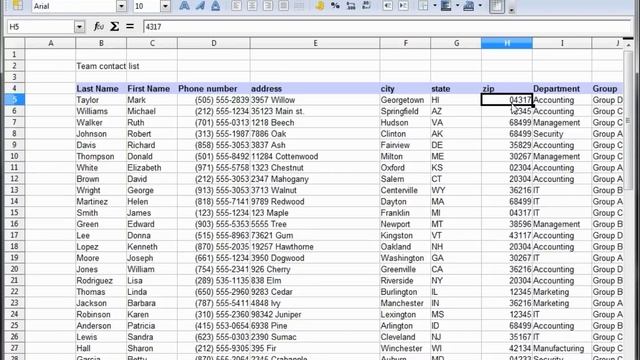Apply Percent number format

(x=335, y=6)
